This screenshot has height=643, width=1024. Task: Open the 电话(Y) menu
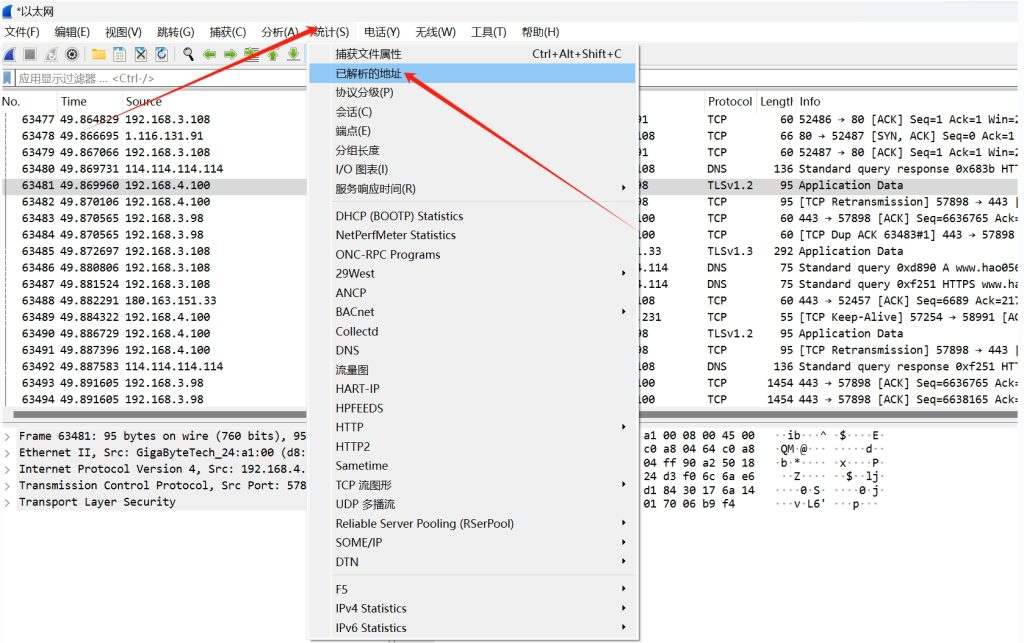click(x=382, y=32)
